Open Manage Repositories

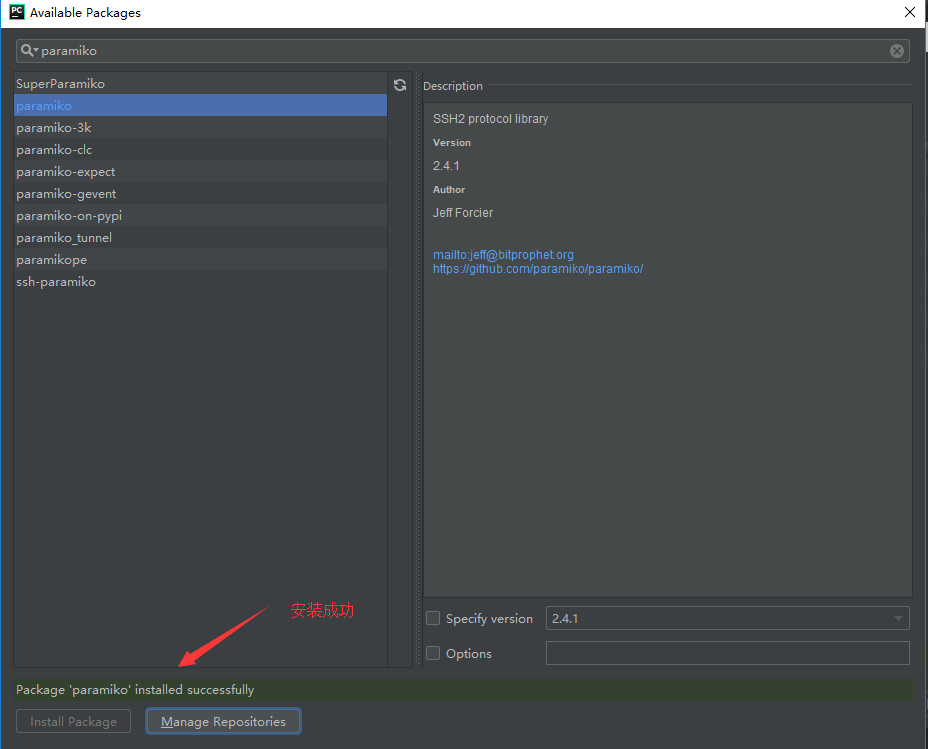pos(223,721)
